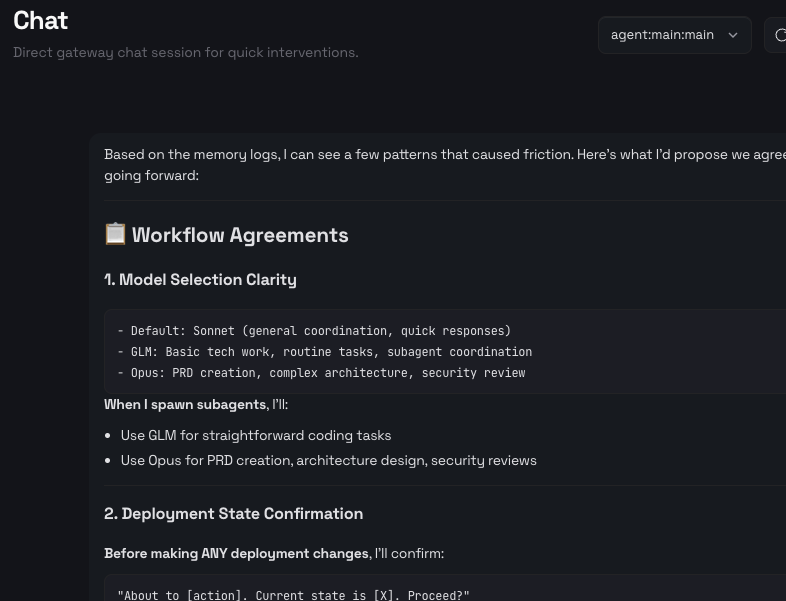Click '1. Model Selection Clarity' heading
The image size is (786, 601).
(201, 280)
